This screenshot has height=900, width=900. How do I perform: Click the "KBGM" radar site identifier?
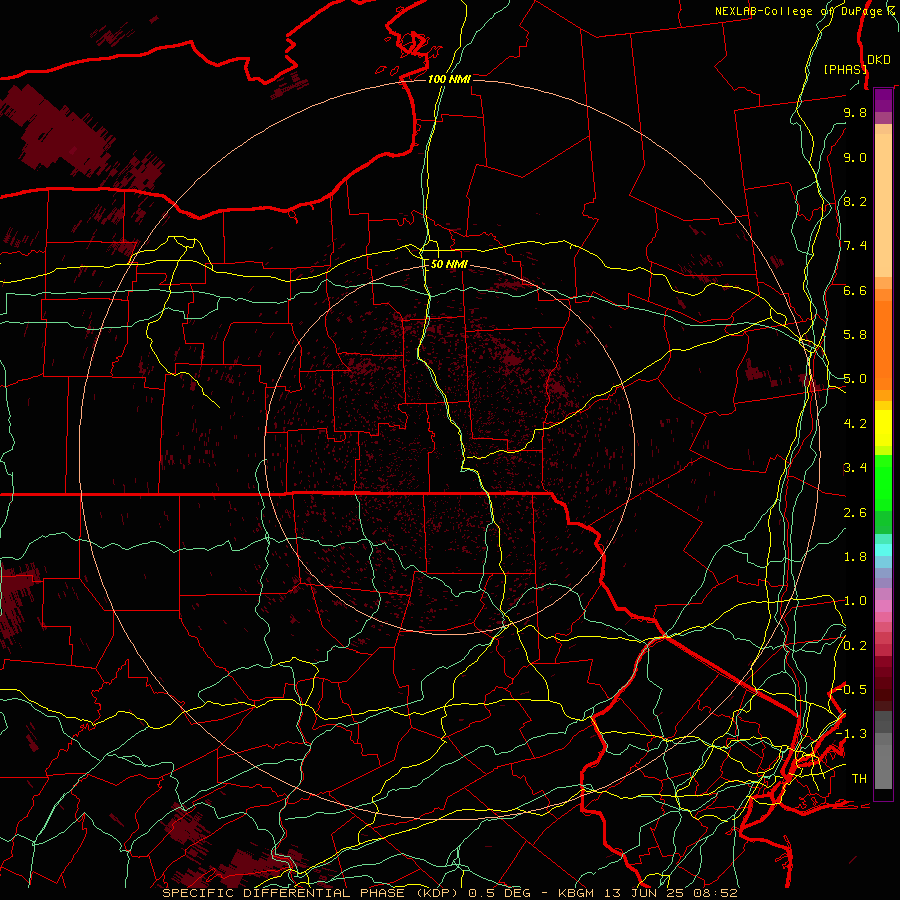[x=576, y=893]
